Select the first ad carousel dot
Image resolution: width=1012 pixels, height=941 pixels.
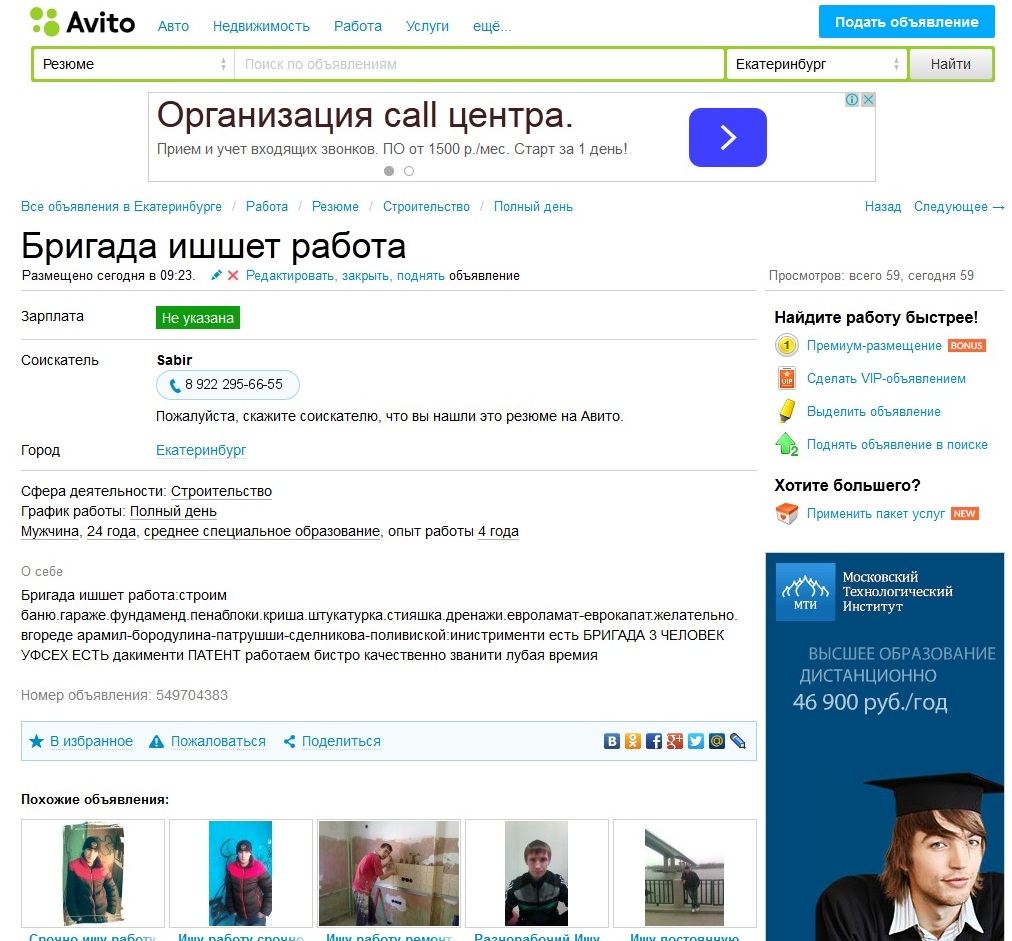(389, 171)
